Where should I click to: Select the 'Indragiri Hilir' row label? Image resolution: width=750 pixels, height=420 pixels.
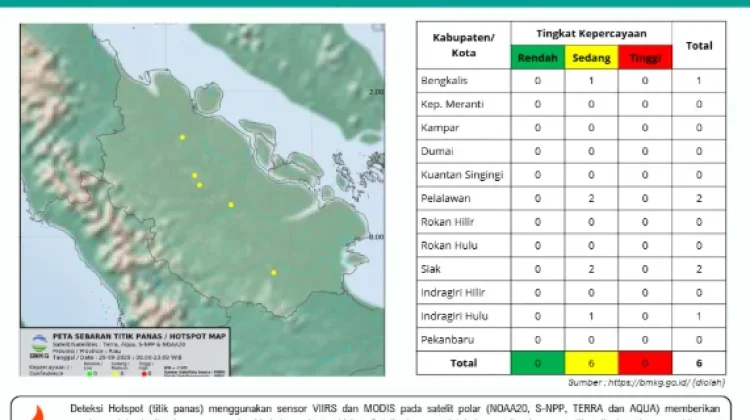click(x=452, y=292)
